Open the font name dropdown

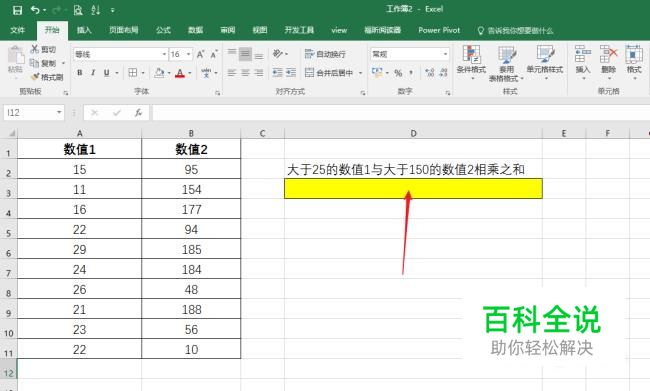point(164,54)
